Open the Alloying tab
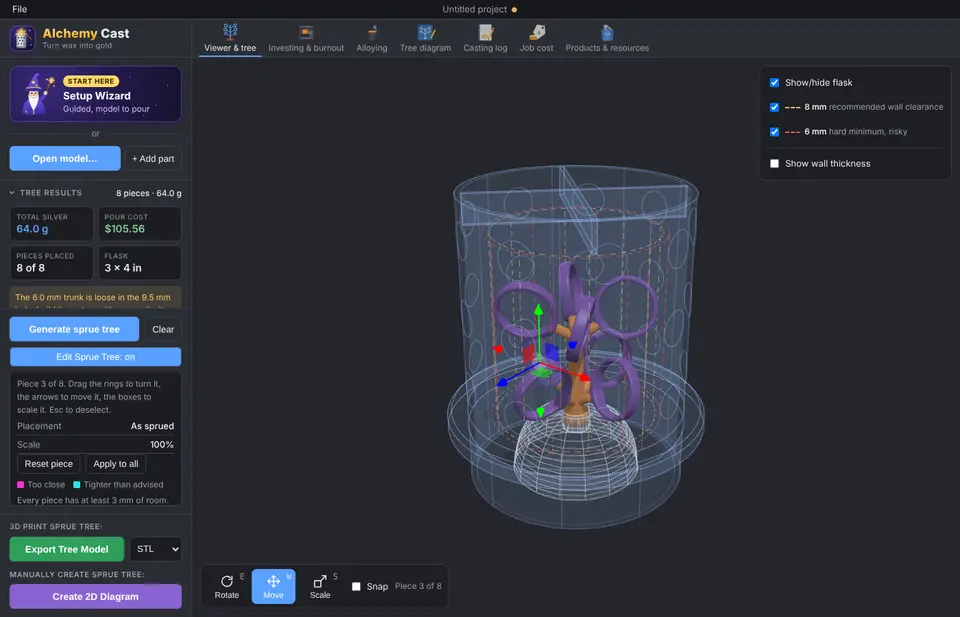960x617 pixels. tap(372, 38)
